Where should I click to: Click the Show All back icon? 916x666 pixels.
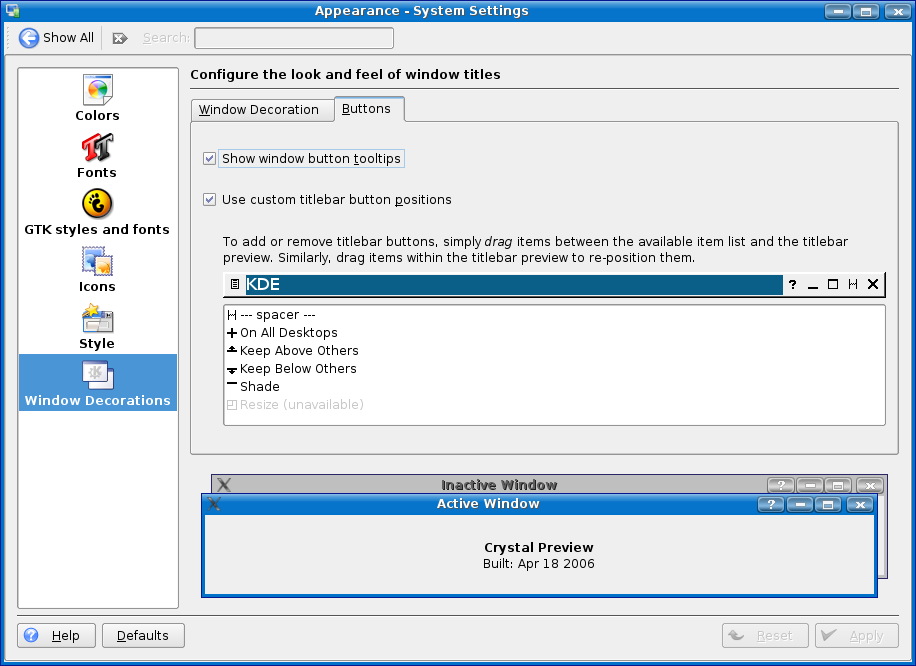29,38
